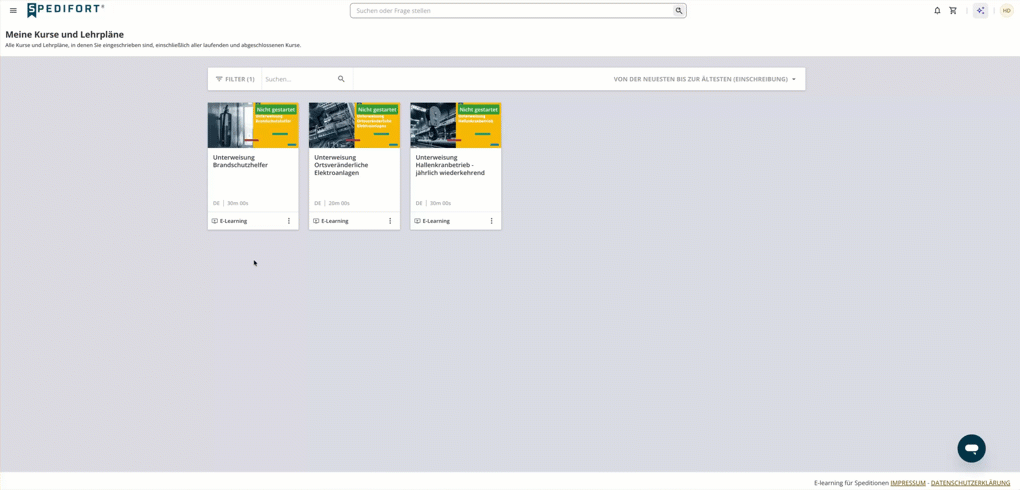
Task: Click '20m 00s' duration text
Action: tap(339, 204)
